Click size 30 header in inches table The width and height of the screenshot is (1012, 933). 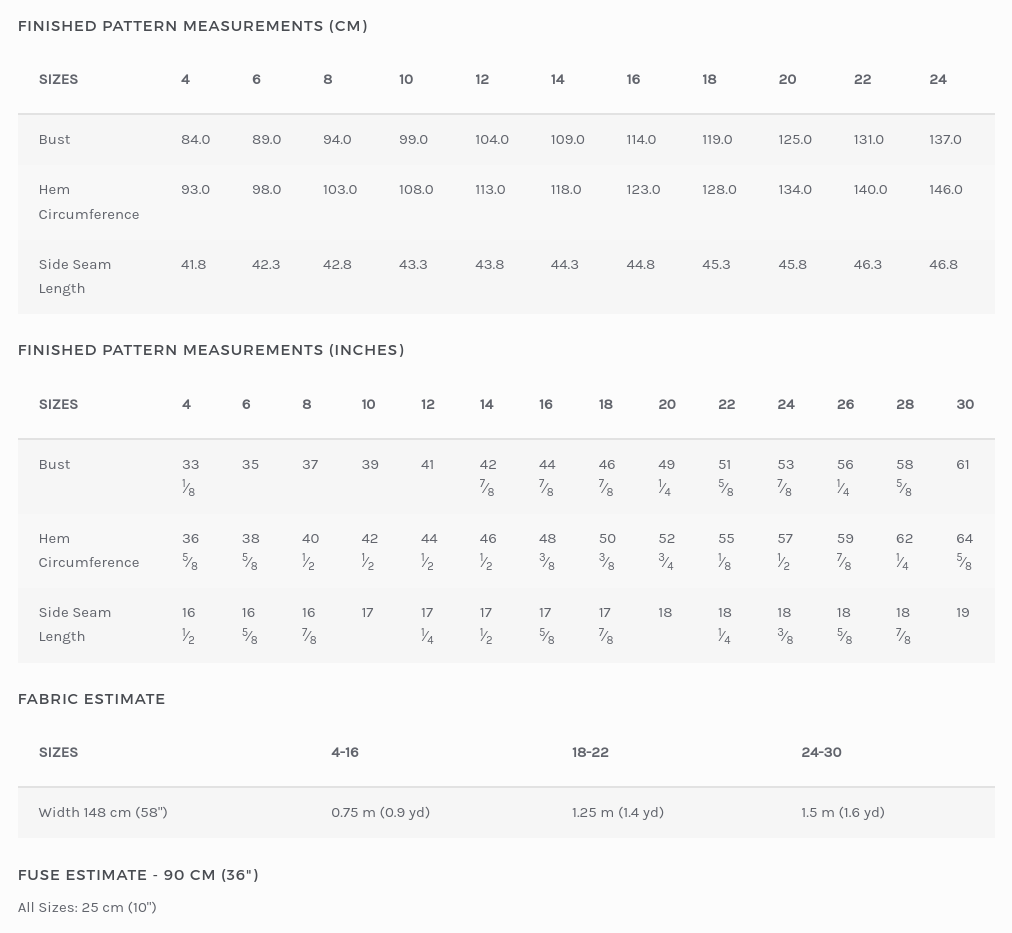coord(964,404)
